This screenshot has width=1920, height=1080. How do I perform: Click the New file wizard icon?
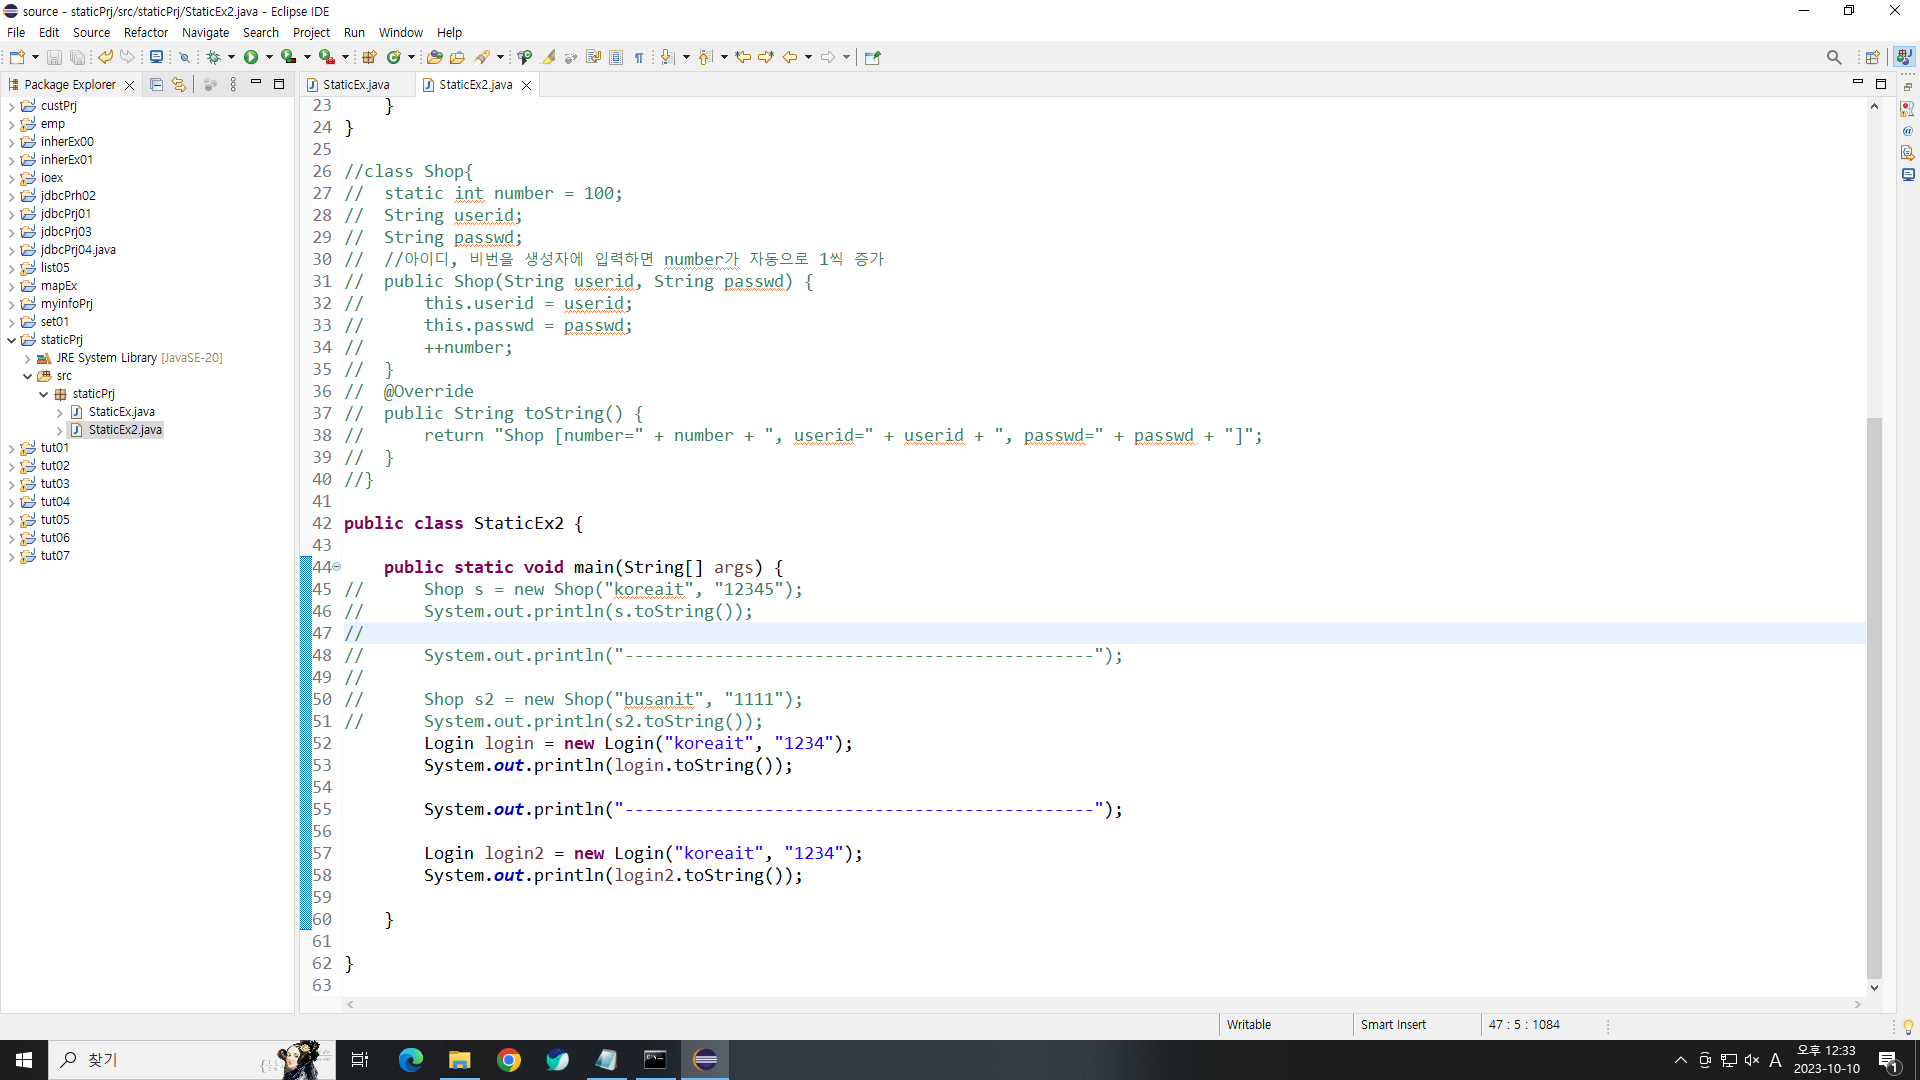pyautogui.click(x=17, y=57)
